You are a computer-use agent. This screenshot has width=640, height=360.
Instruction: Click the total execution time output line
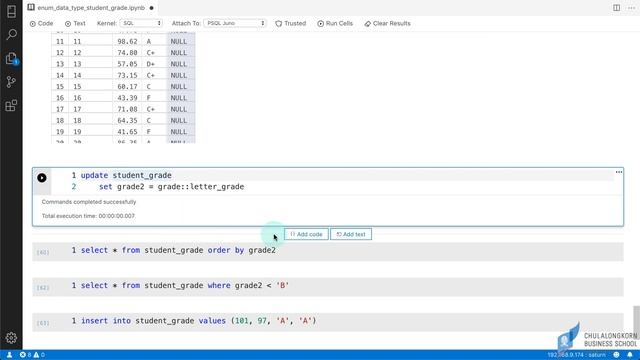tap(88, 216)
